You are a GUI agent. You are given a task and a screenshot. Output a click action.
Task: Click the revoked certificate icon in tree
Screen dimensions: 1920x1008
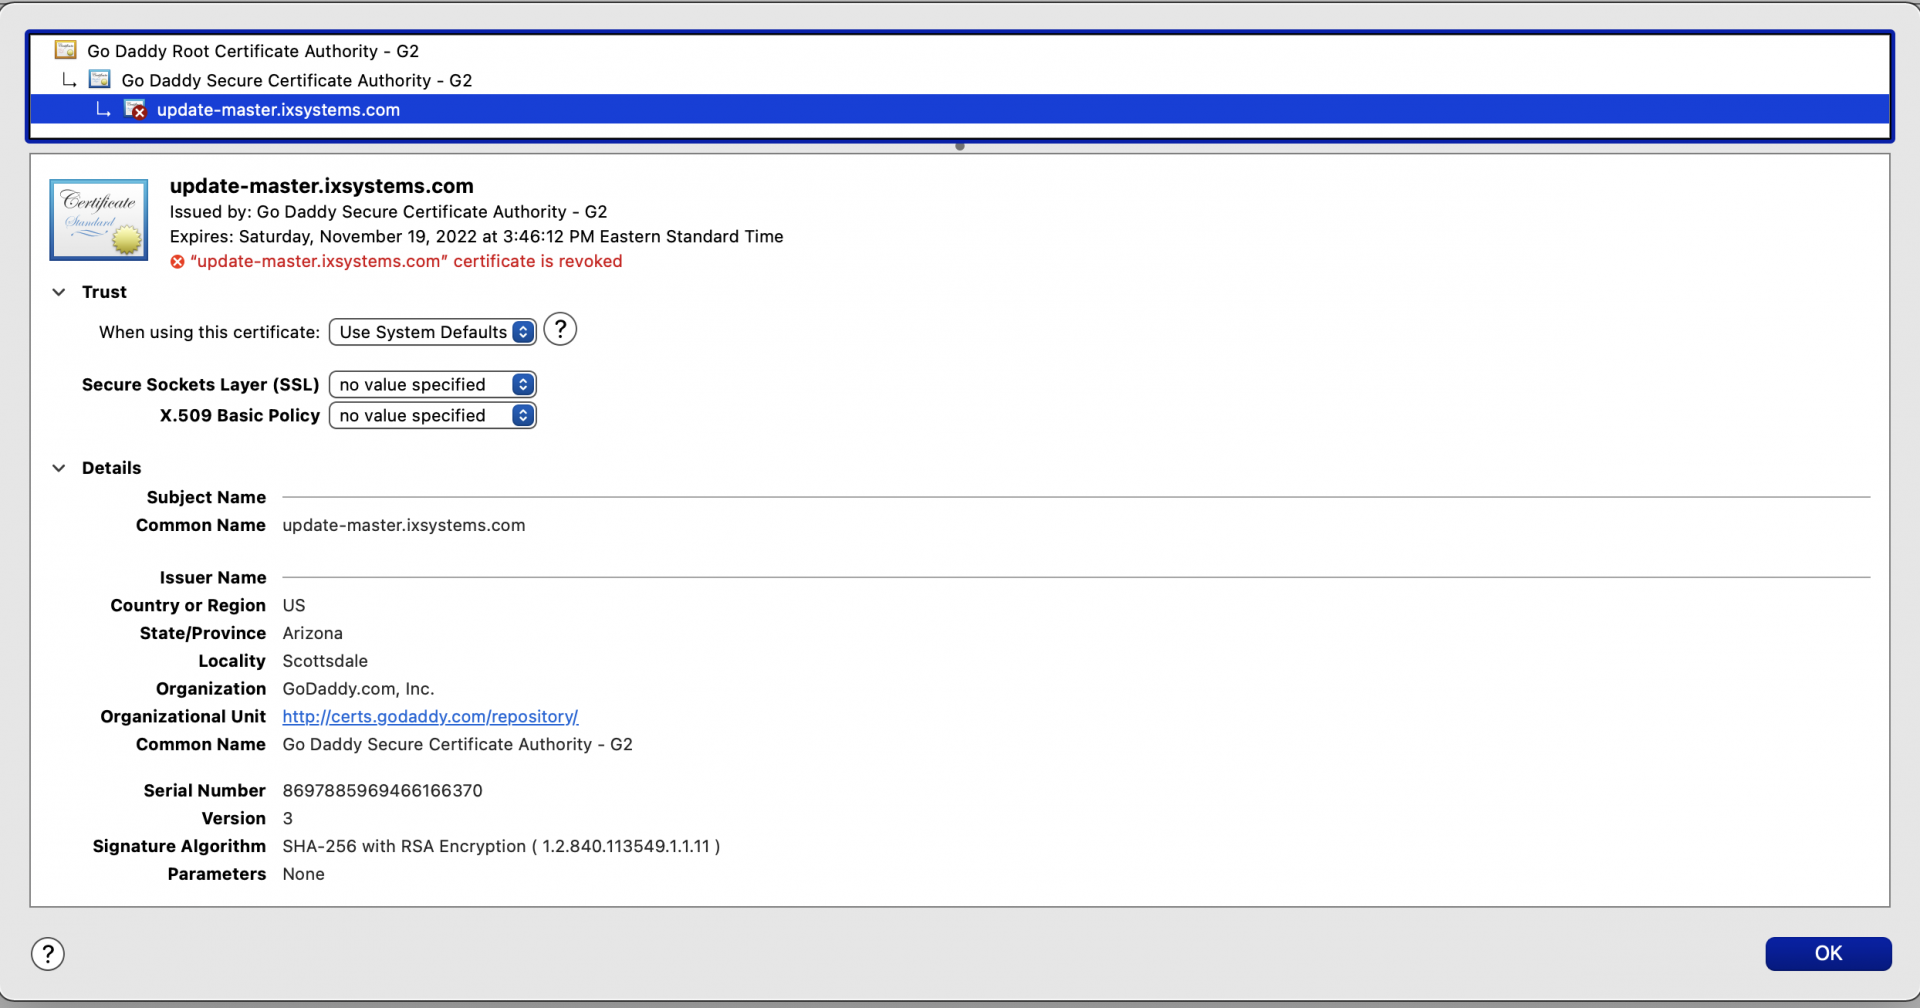(135, 109)
